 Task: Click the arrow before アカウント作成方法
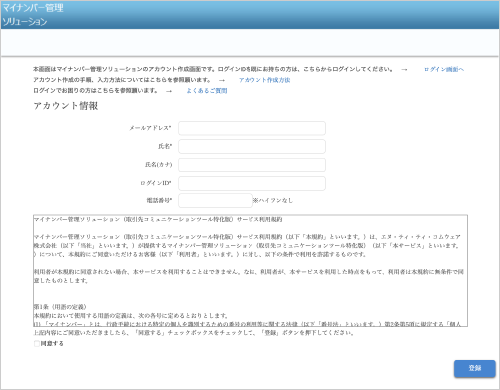pos(222,80)
